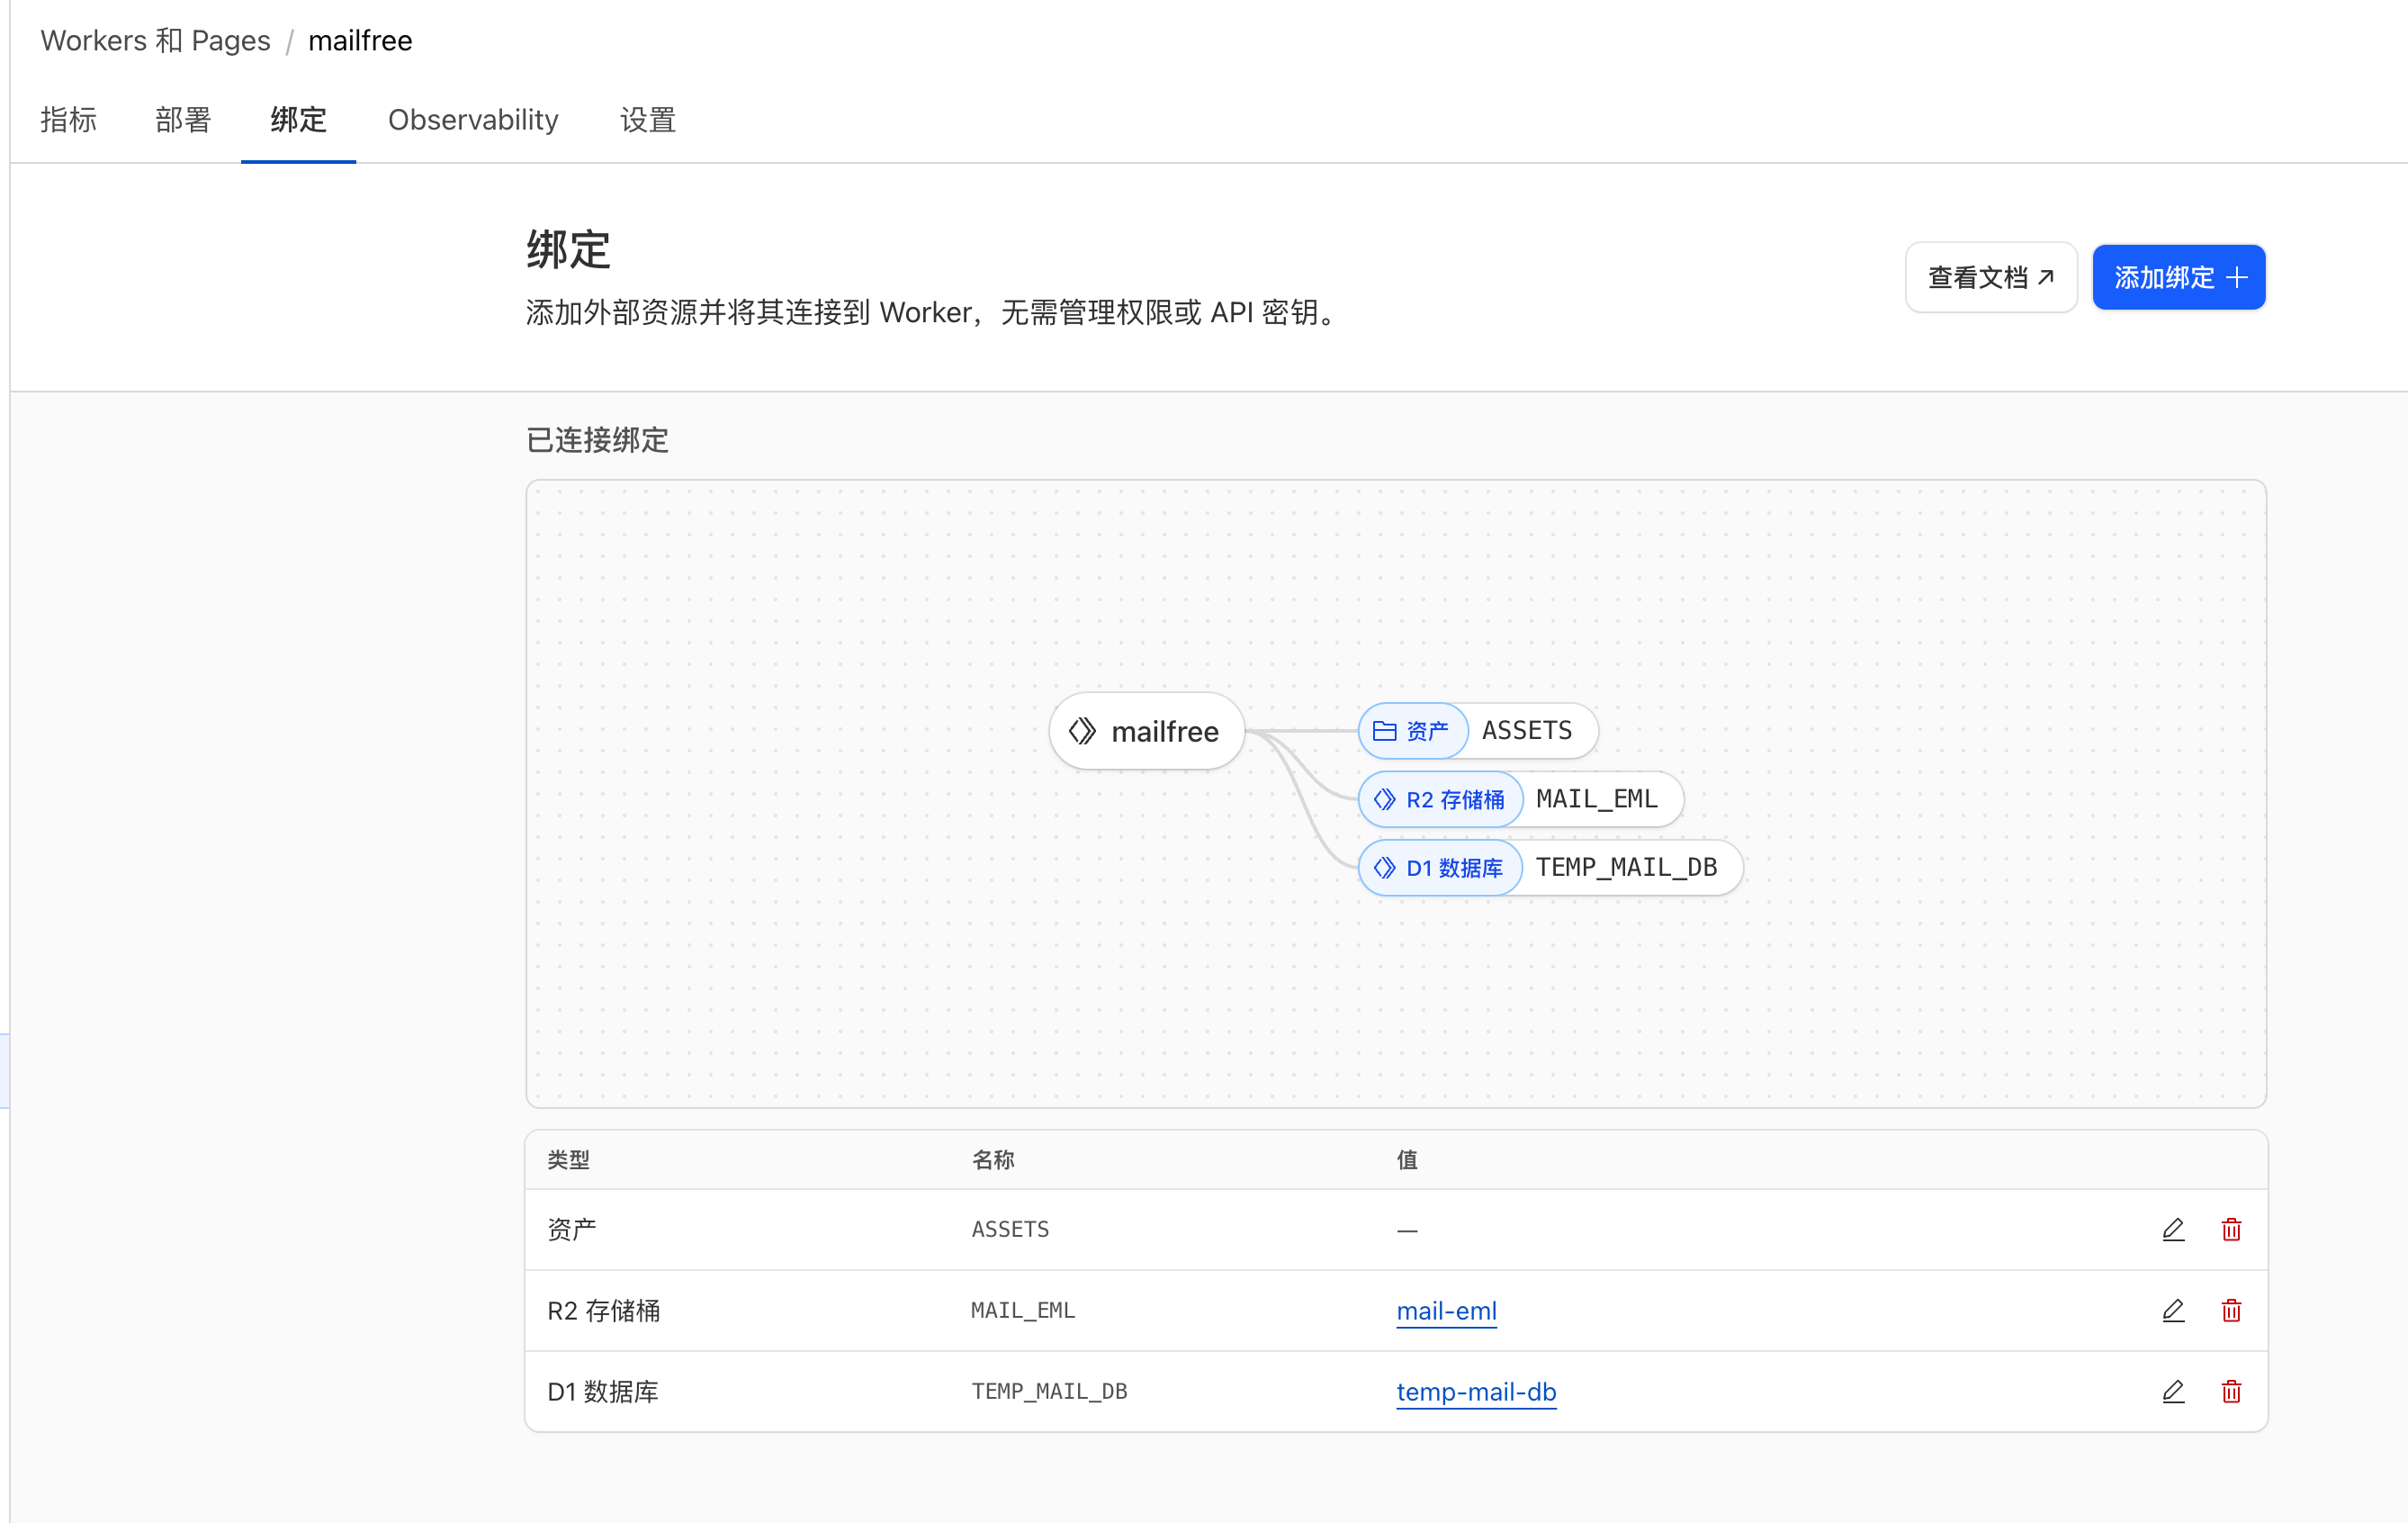
Task: Select the 绑定 tab
Action: (298, 120)
